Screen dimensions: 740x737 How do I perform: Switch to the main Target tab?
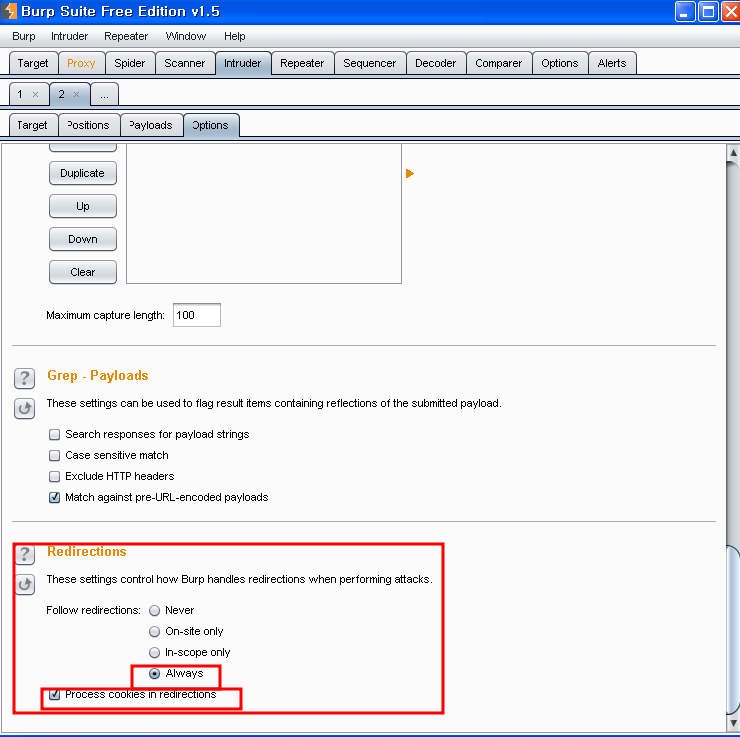click(x=33, y=63)
